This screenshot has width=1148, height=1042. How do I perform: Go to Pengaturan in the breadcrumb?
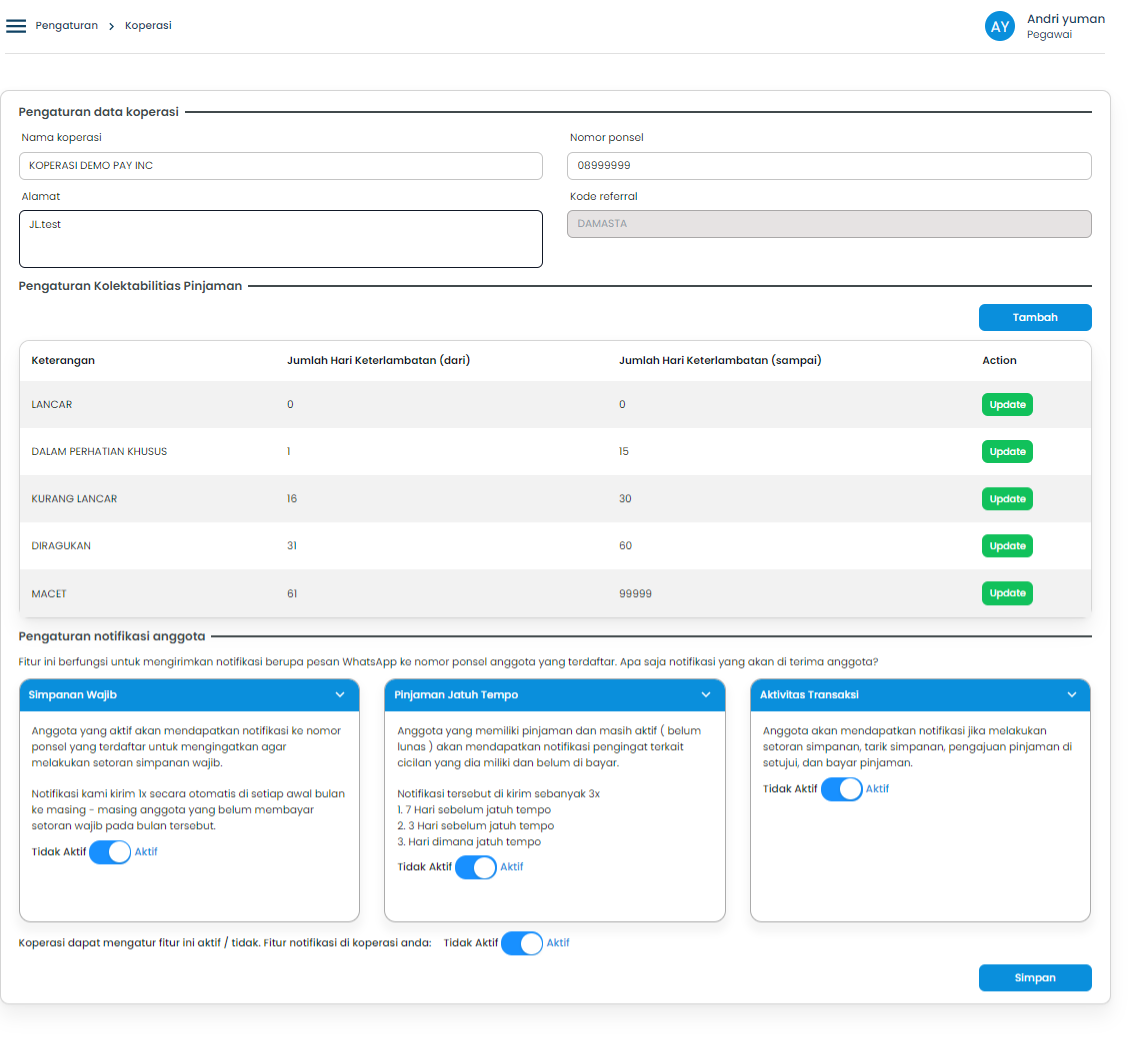[66, 26]
